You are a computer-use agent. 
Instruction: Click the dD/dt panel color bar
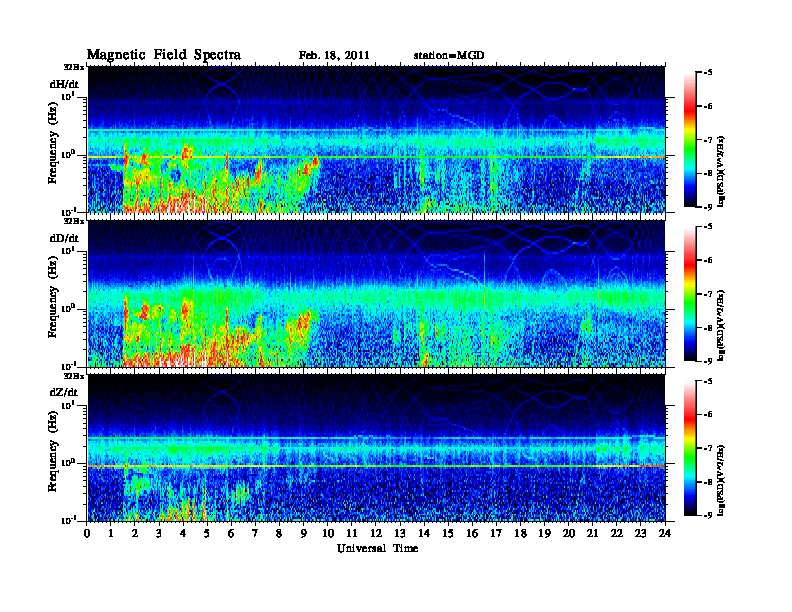pos(690,293)
